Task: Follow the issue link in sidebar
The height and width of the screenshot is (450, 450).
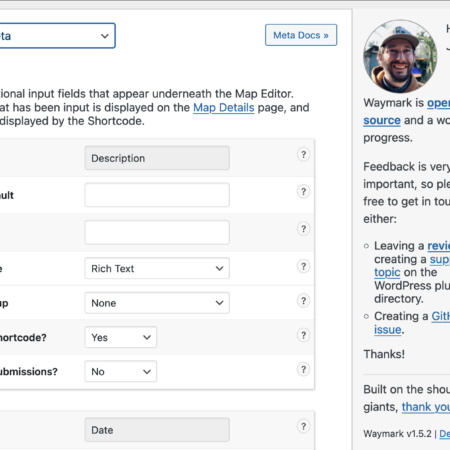Action: click(x=387, y=330)
